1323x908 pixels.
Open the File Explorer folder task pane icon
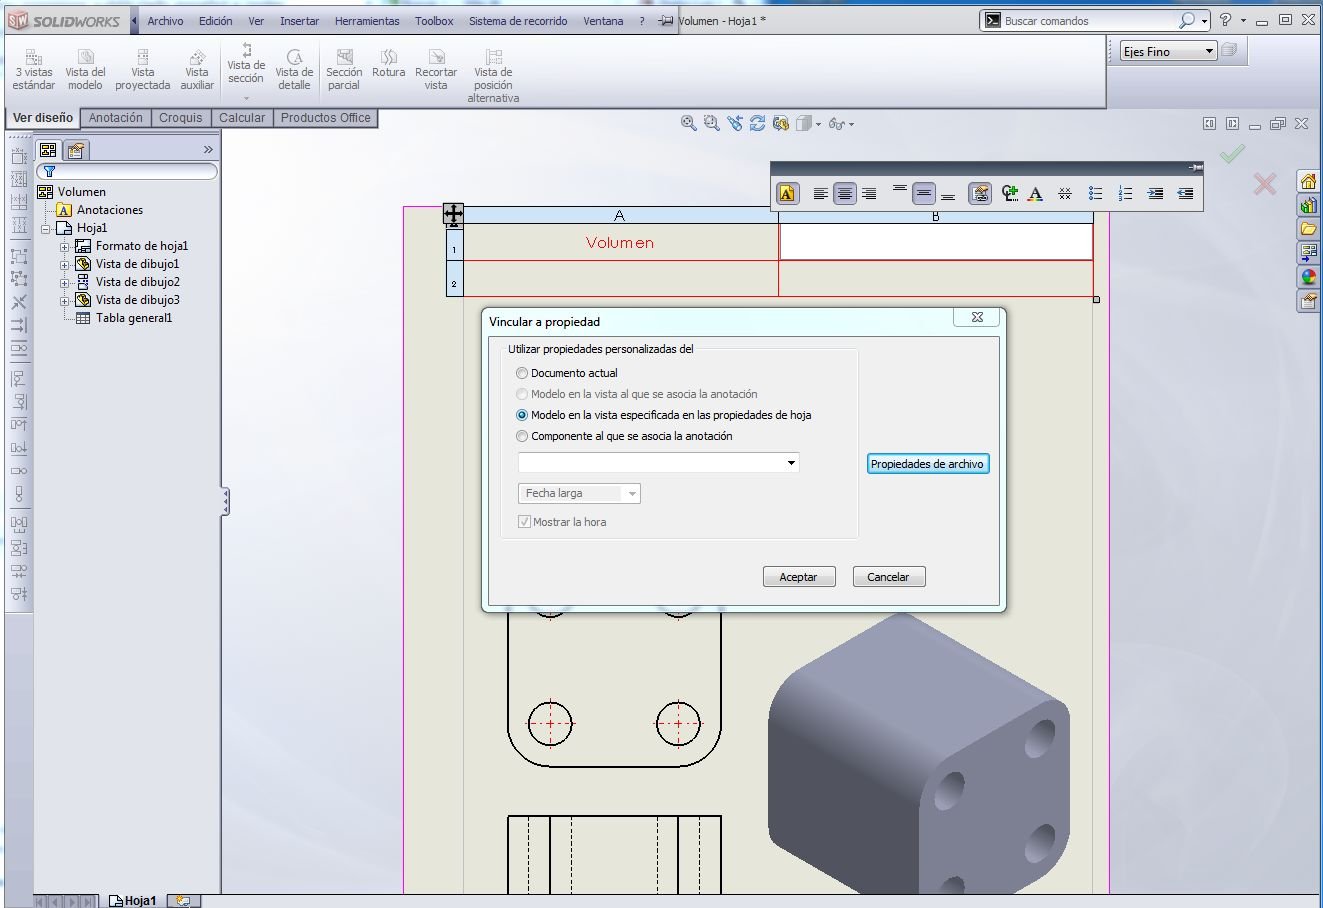[1308, 229]
